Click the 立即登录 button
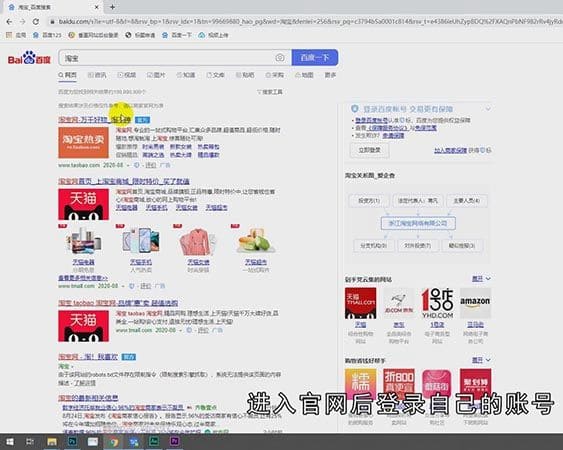 coord(369,150)
